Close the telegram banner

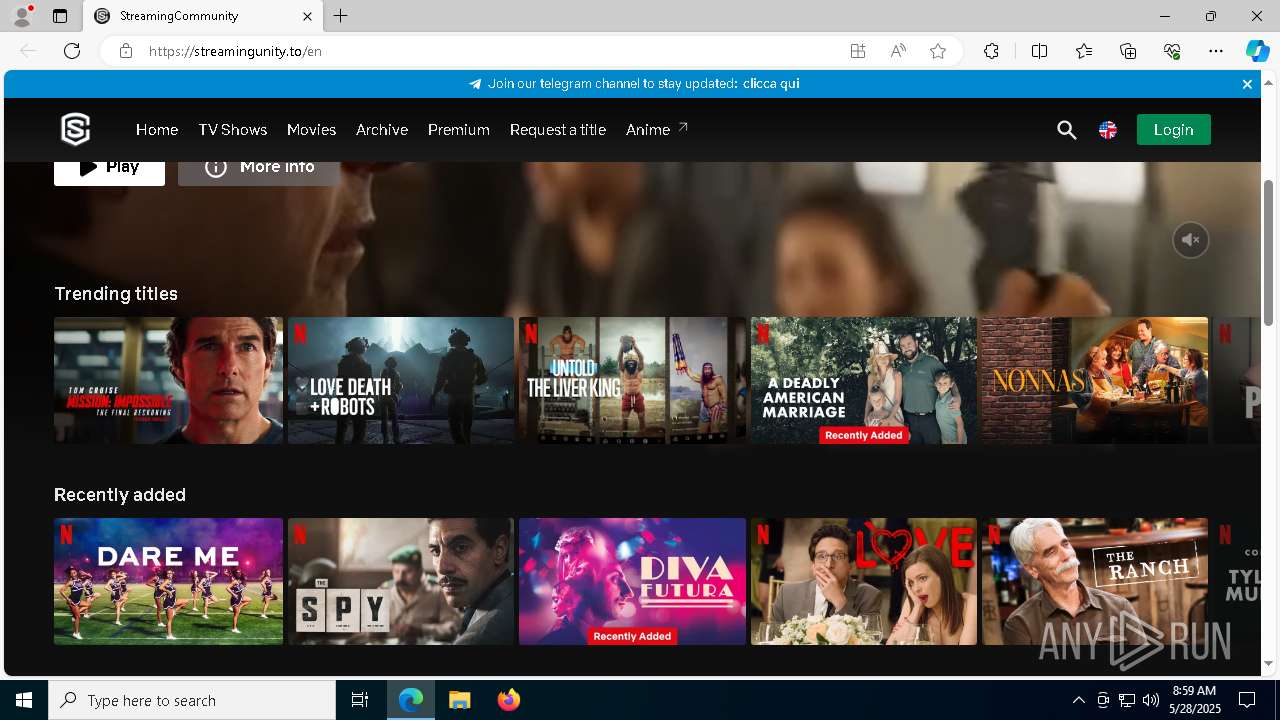coord(1247,84)
